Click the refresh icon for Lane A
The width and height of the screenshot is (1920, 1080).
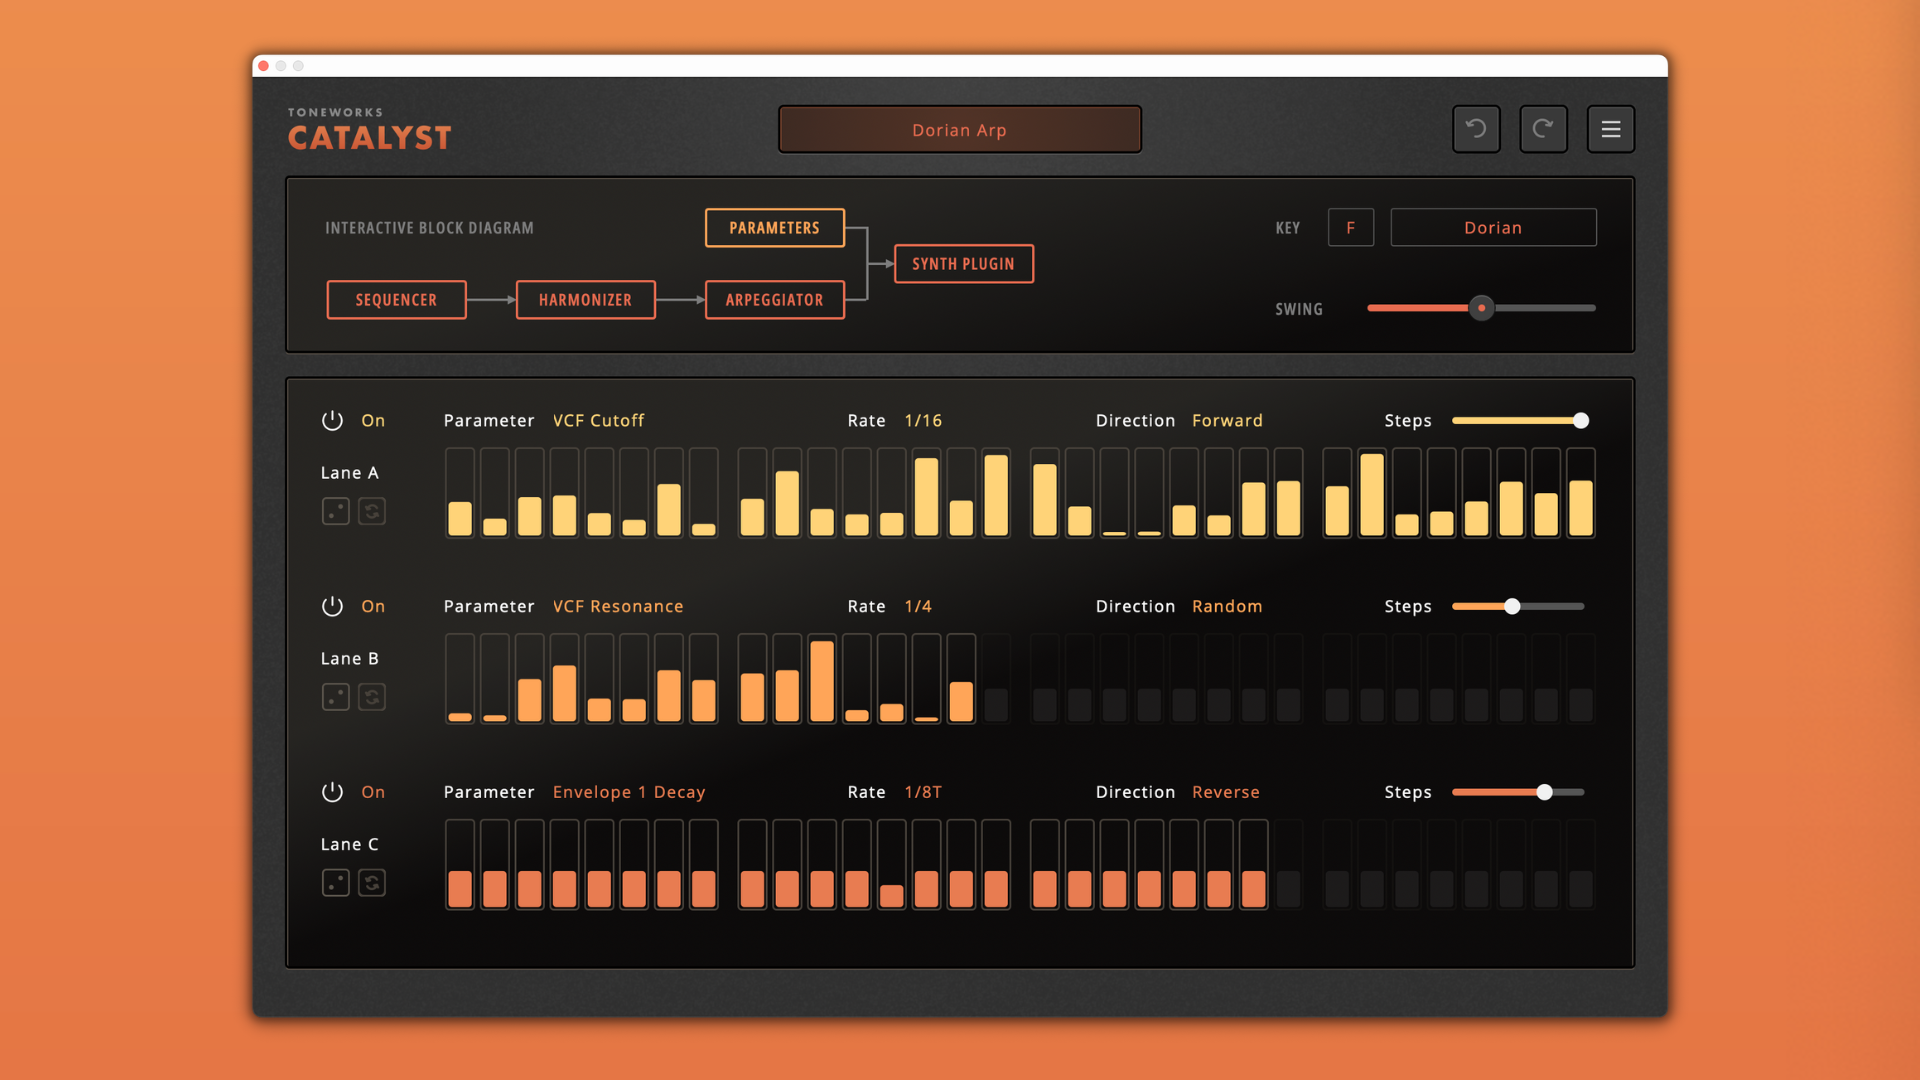pos(372,511)
